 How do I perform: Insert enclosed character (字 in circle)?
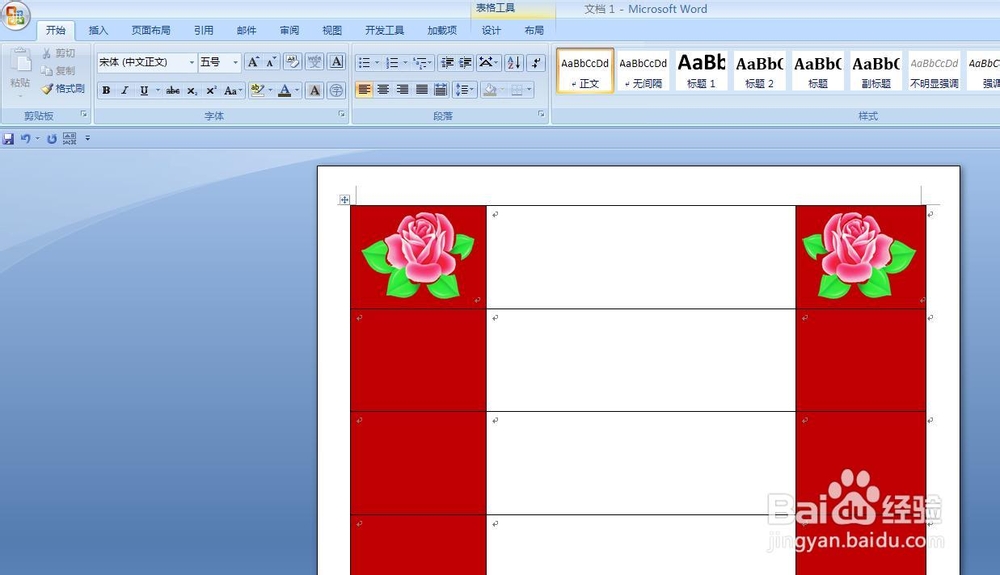click(336, 91)
